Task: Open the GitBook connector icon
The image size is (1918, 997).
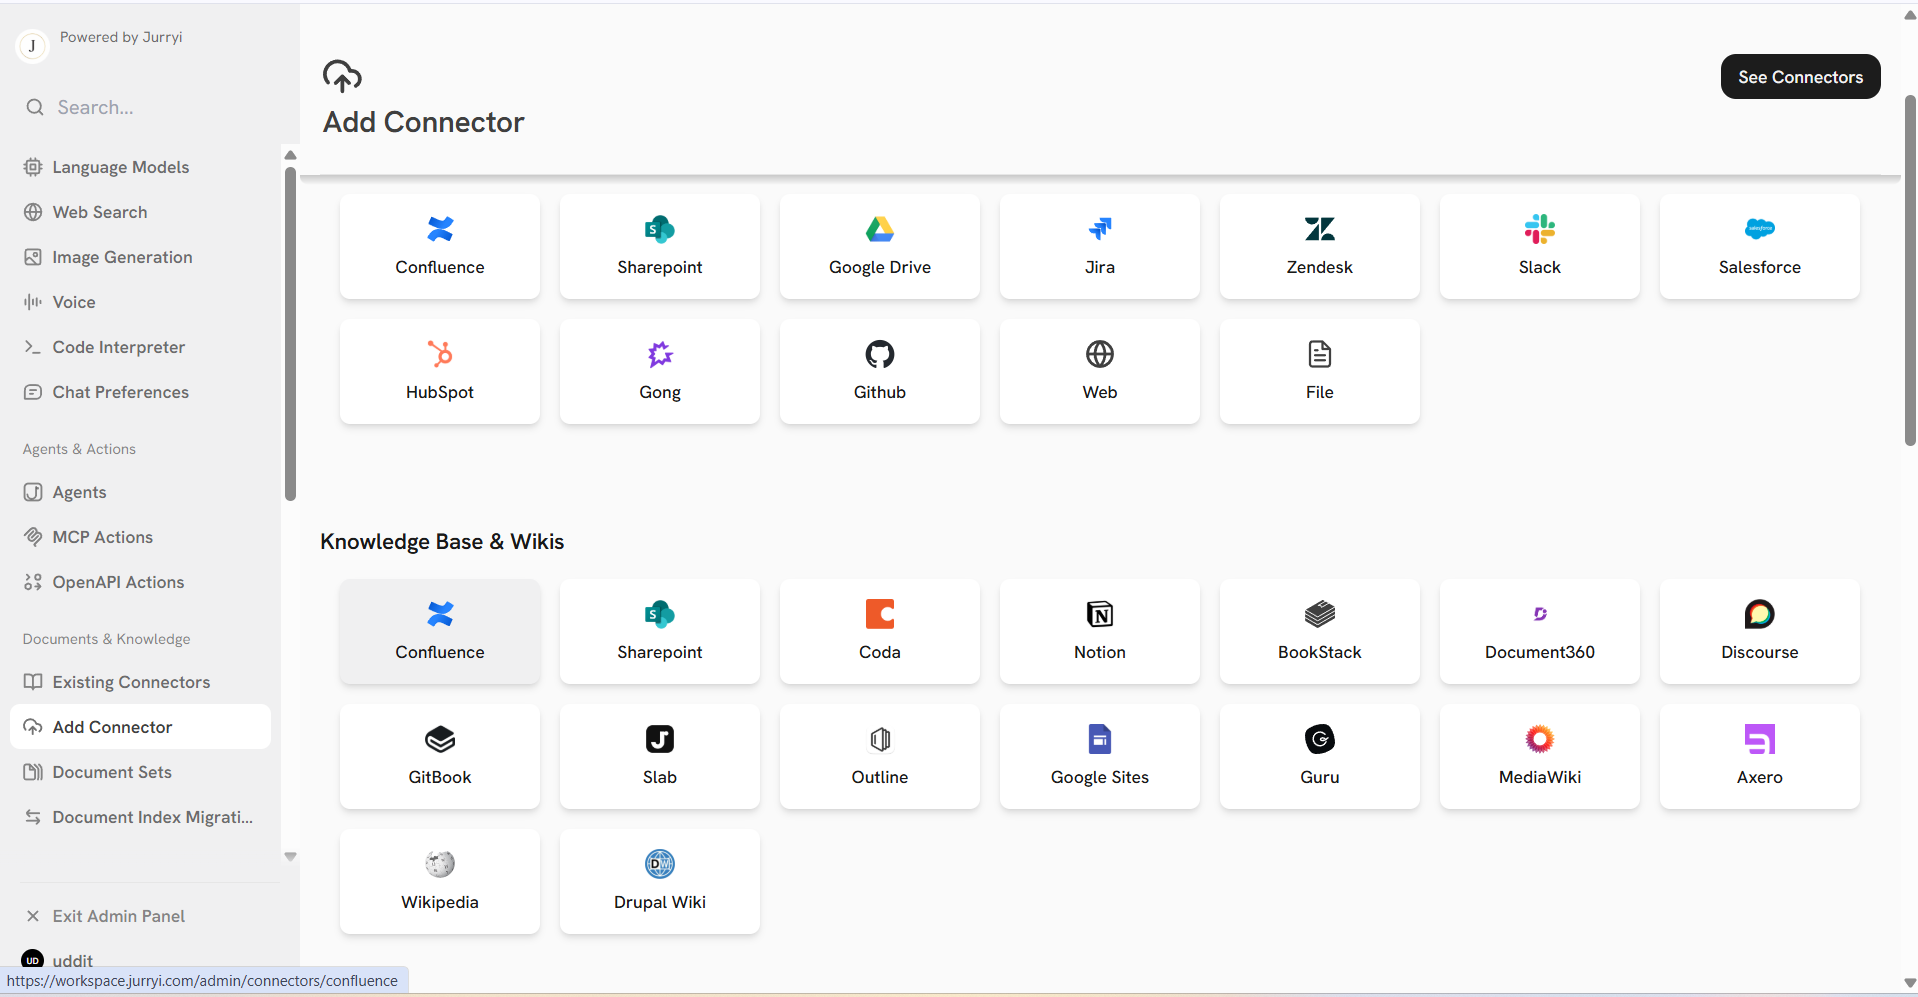Action: pos(440,739)
